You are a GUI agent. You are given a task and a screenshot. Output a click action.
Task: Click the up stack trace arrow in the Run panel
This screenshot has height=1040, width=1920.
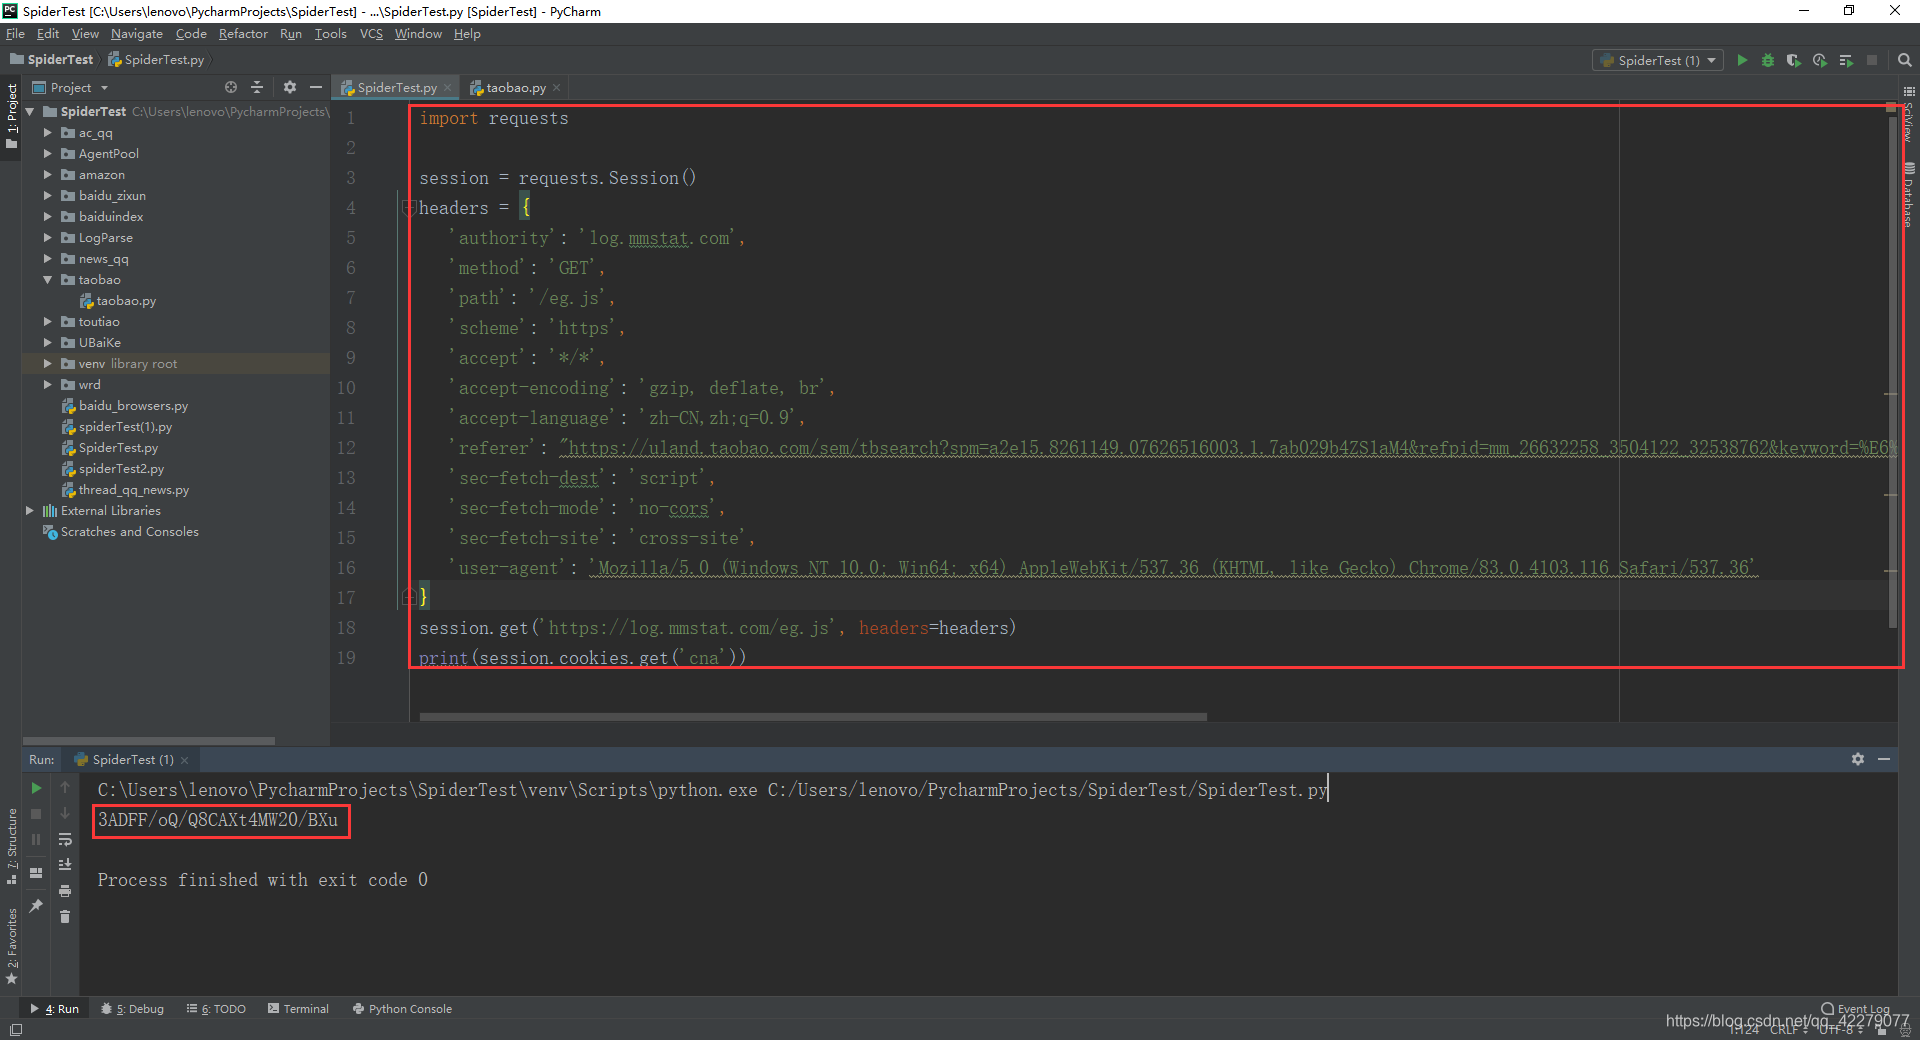coord(65,788)
